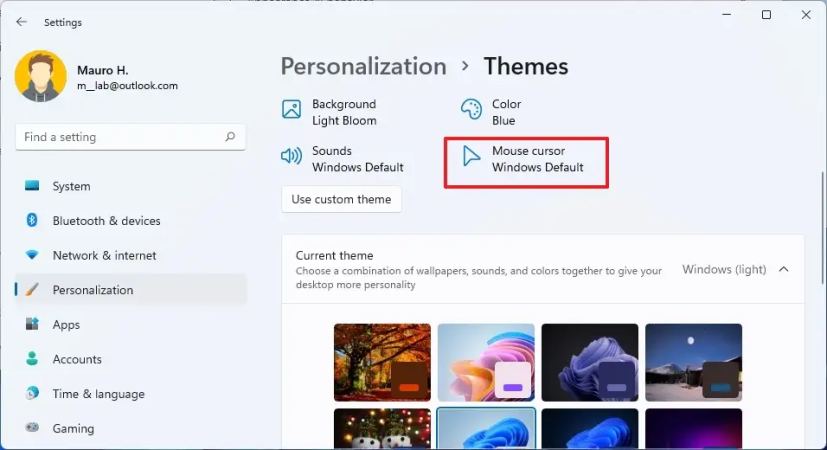827x450 pixels.
Task: Open Network & internet settings
Action: (x=130, y=255)
